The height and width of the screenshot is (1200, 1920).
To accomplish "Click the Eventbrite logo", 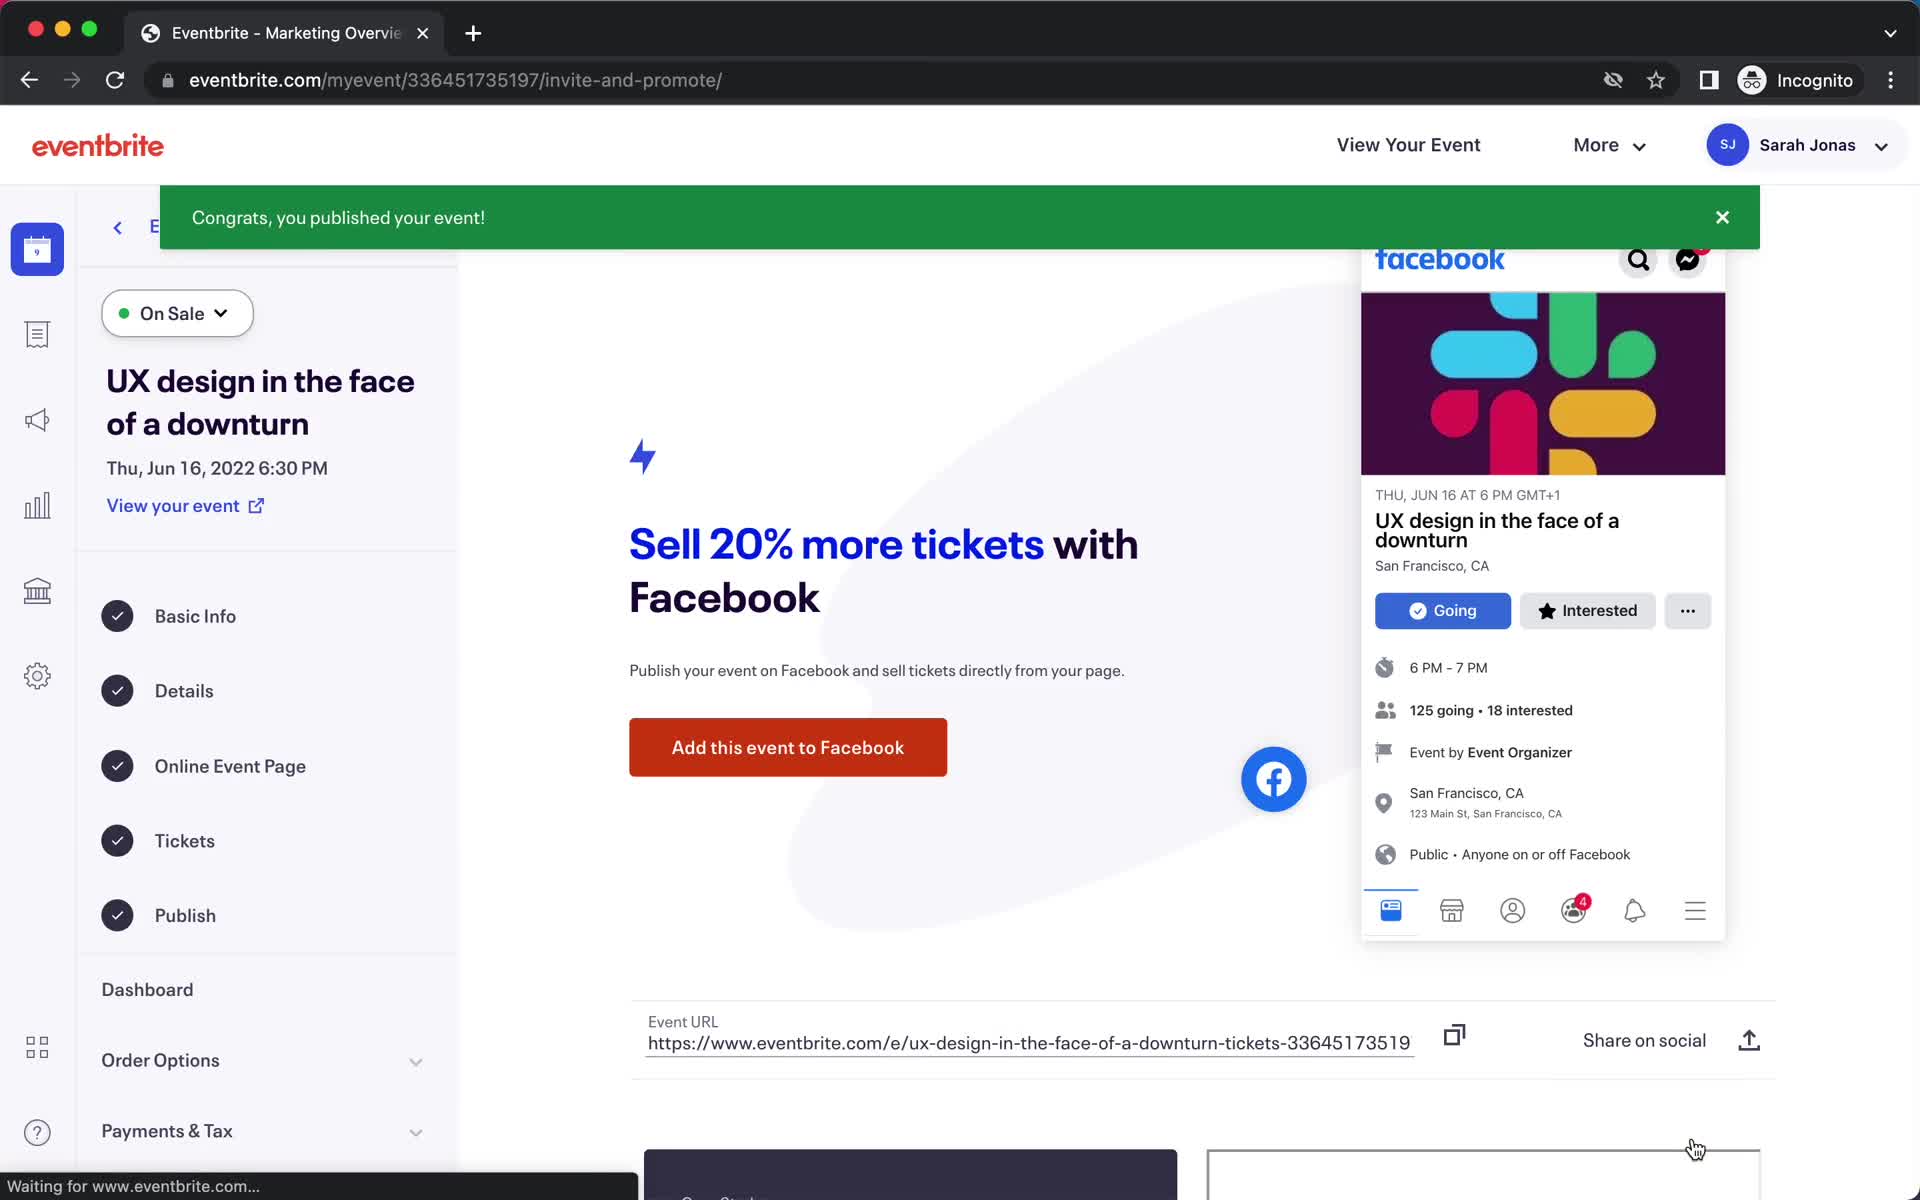I will (x=98, y=146).
